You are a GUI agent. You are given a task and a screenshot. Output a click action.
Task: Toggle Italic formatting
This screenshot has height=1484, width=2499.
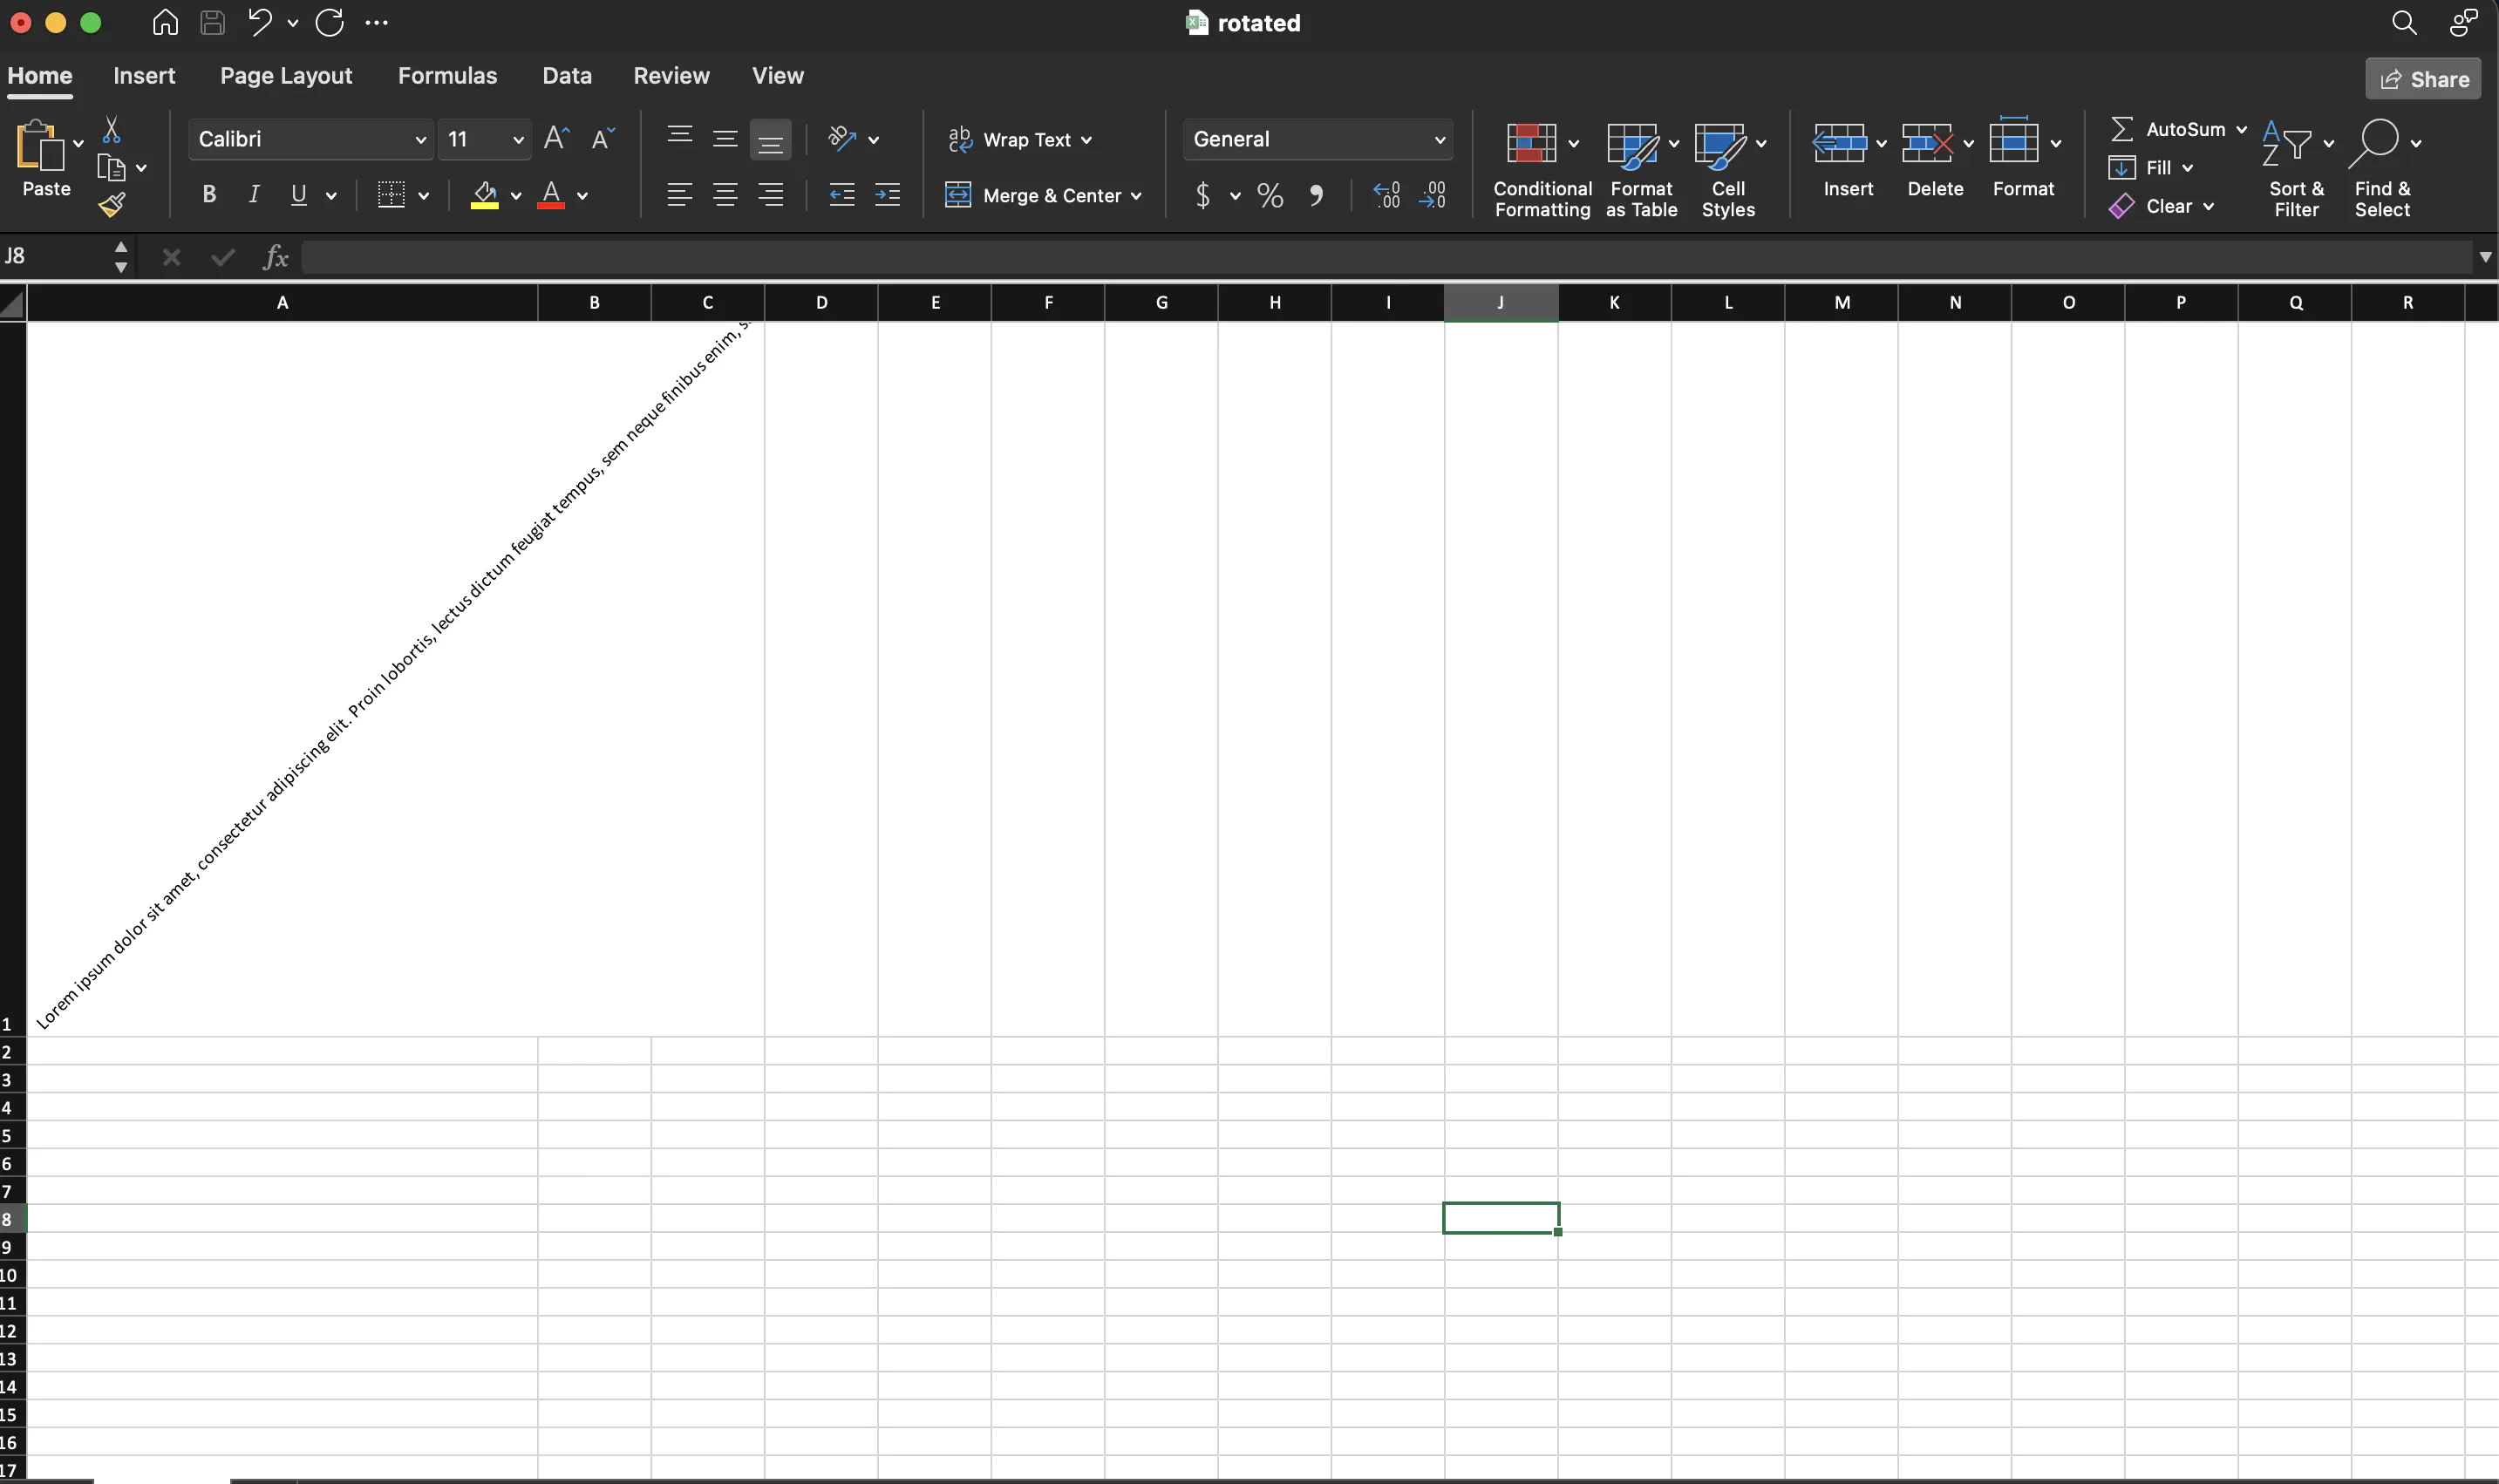click(254, 195)
